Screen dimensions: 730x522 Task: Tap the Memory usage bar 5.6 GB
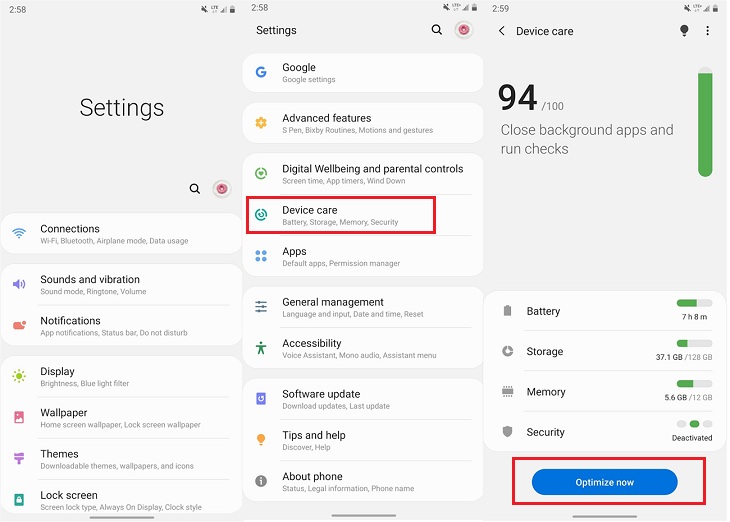[694, 384]
